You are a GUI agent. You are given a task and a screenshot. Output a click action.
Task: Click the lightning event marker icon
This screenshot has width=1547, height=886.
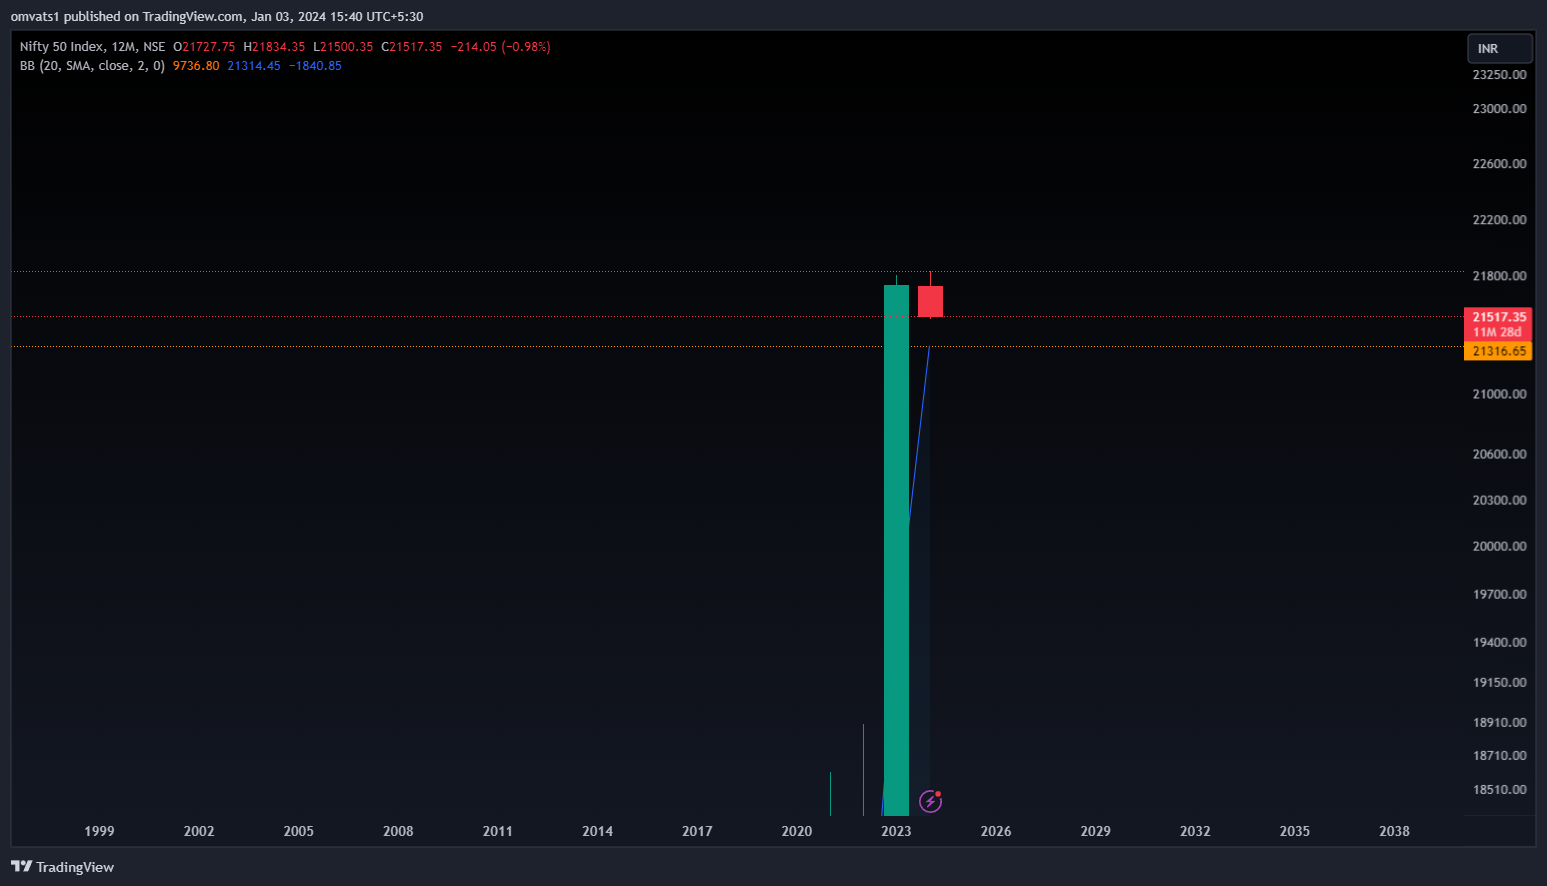930,801
